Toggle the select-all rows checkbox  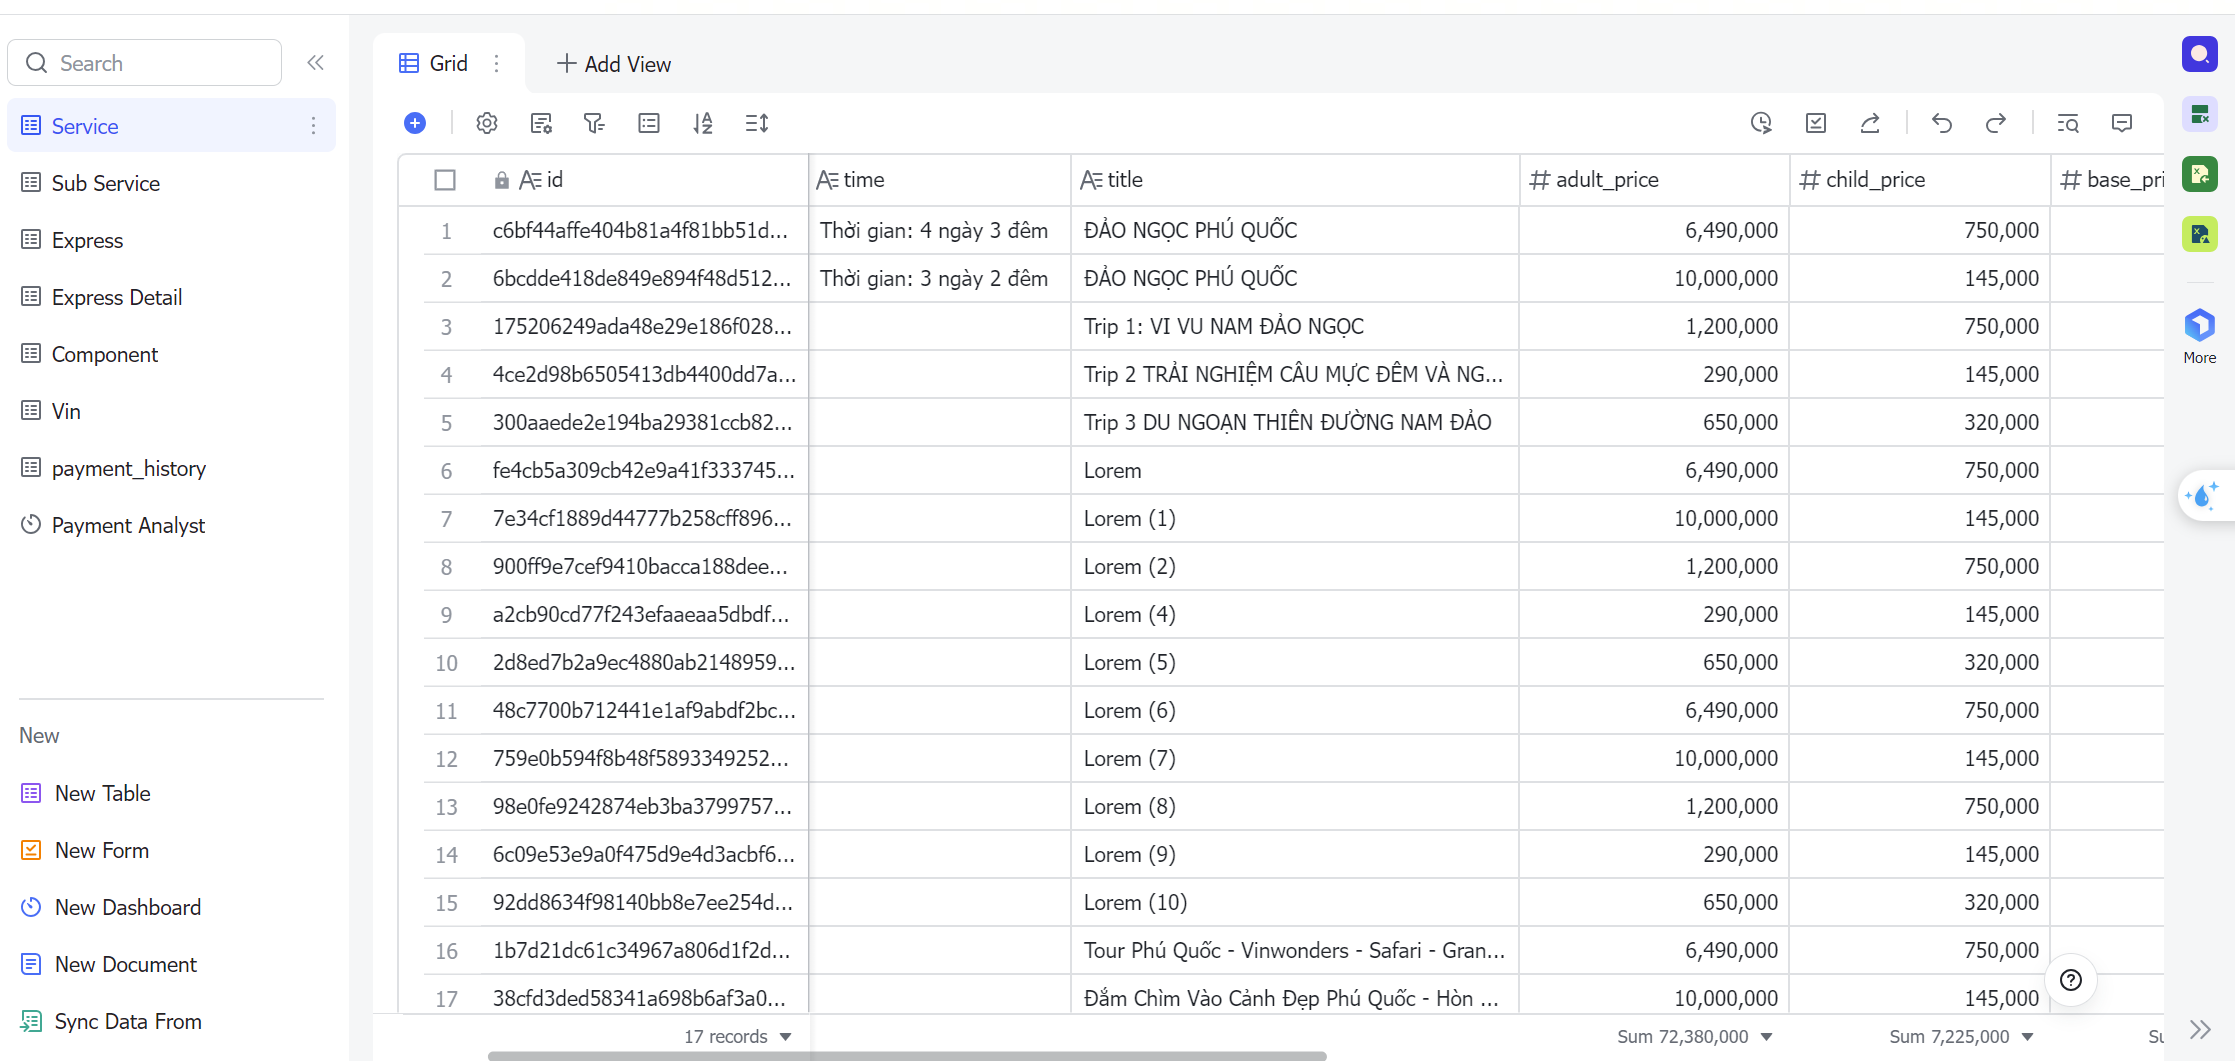coord(445,180)
